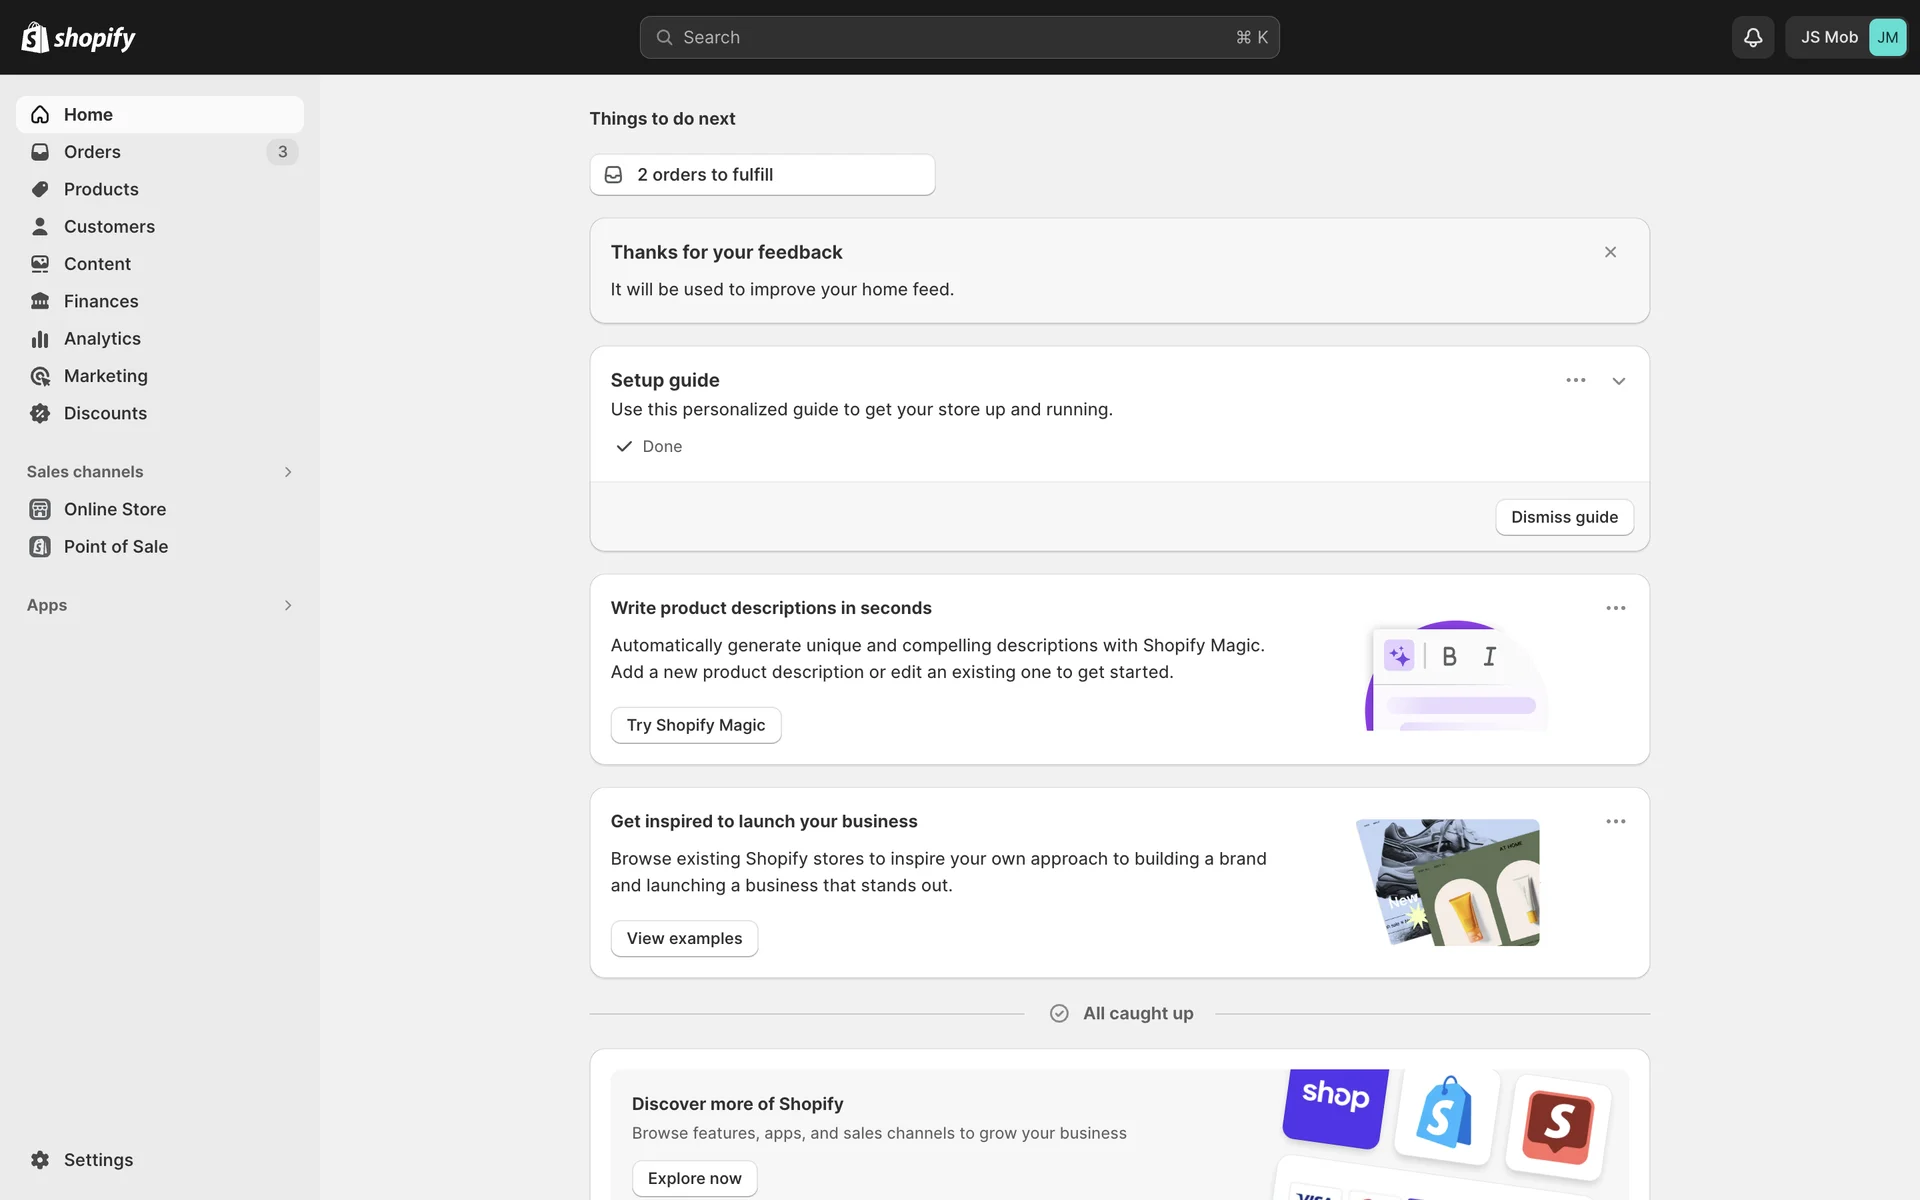1920x1200 pixels.
Task: Open Setup guide three-dot options menu
Action: (1575, 380)
